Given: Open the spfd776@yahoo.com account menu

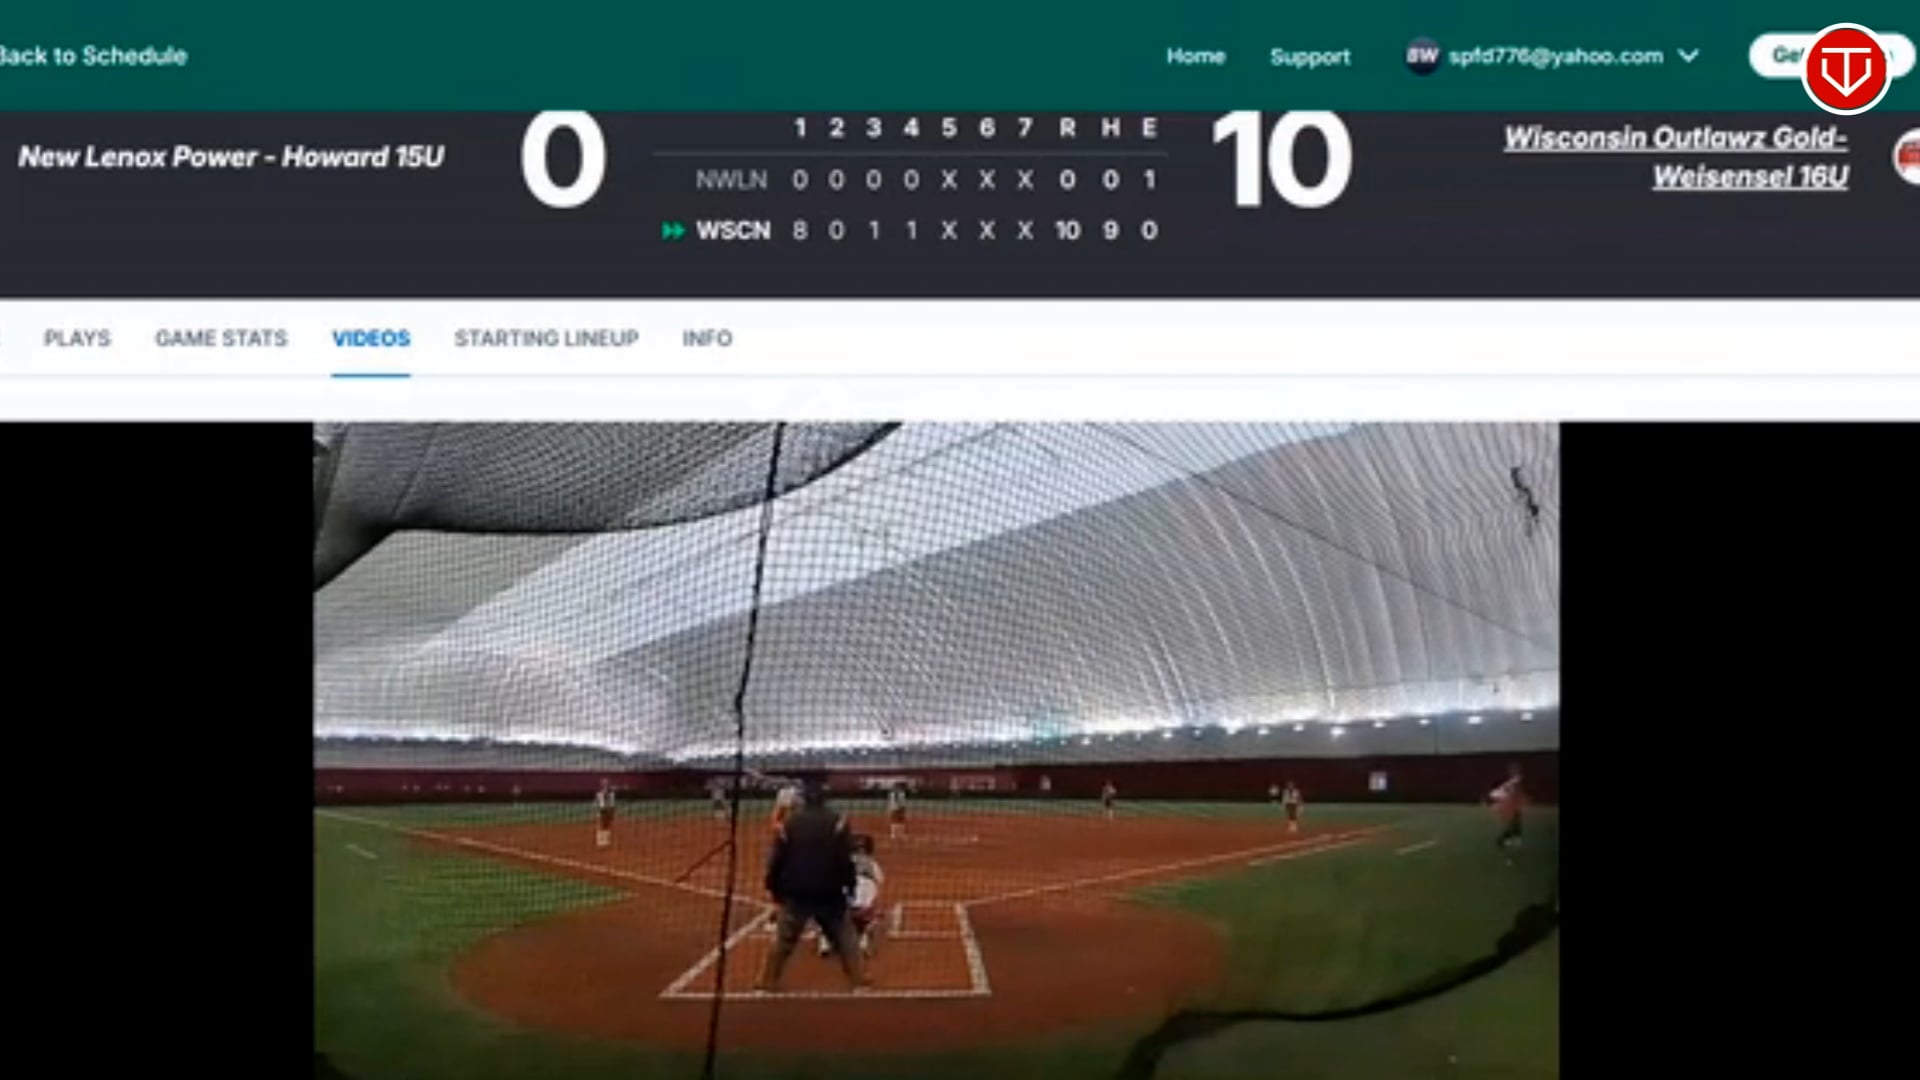Looking at the screenshot, I should [x=1555, y=56].
